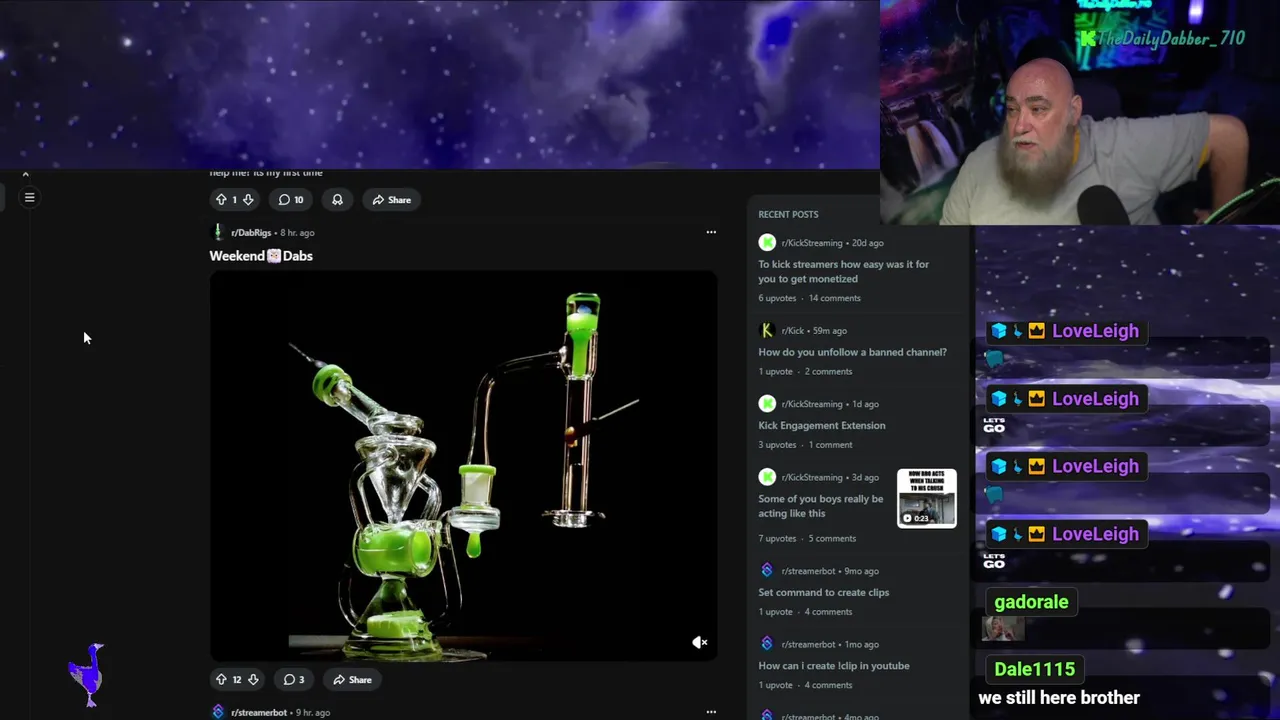Open overflow menu on Weekend Dabs post
This screenshot has height=720, width=1280.
pyautogui.click(x=711, y=232)
